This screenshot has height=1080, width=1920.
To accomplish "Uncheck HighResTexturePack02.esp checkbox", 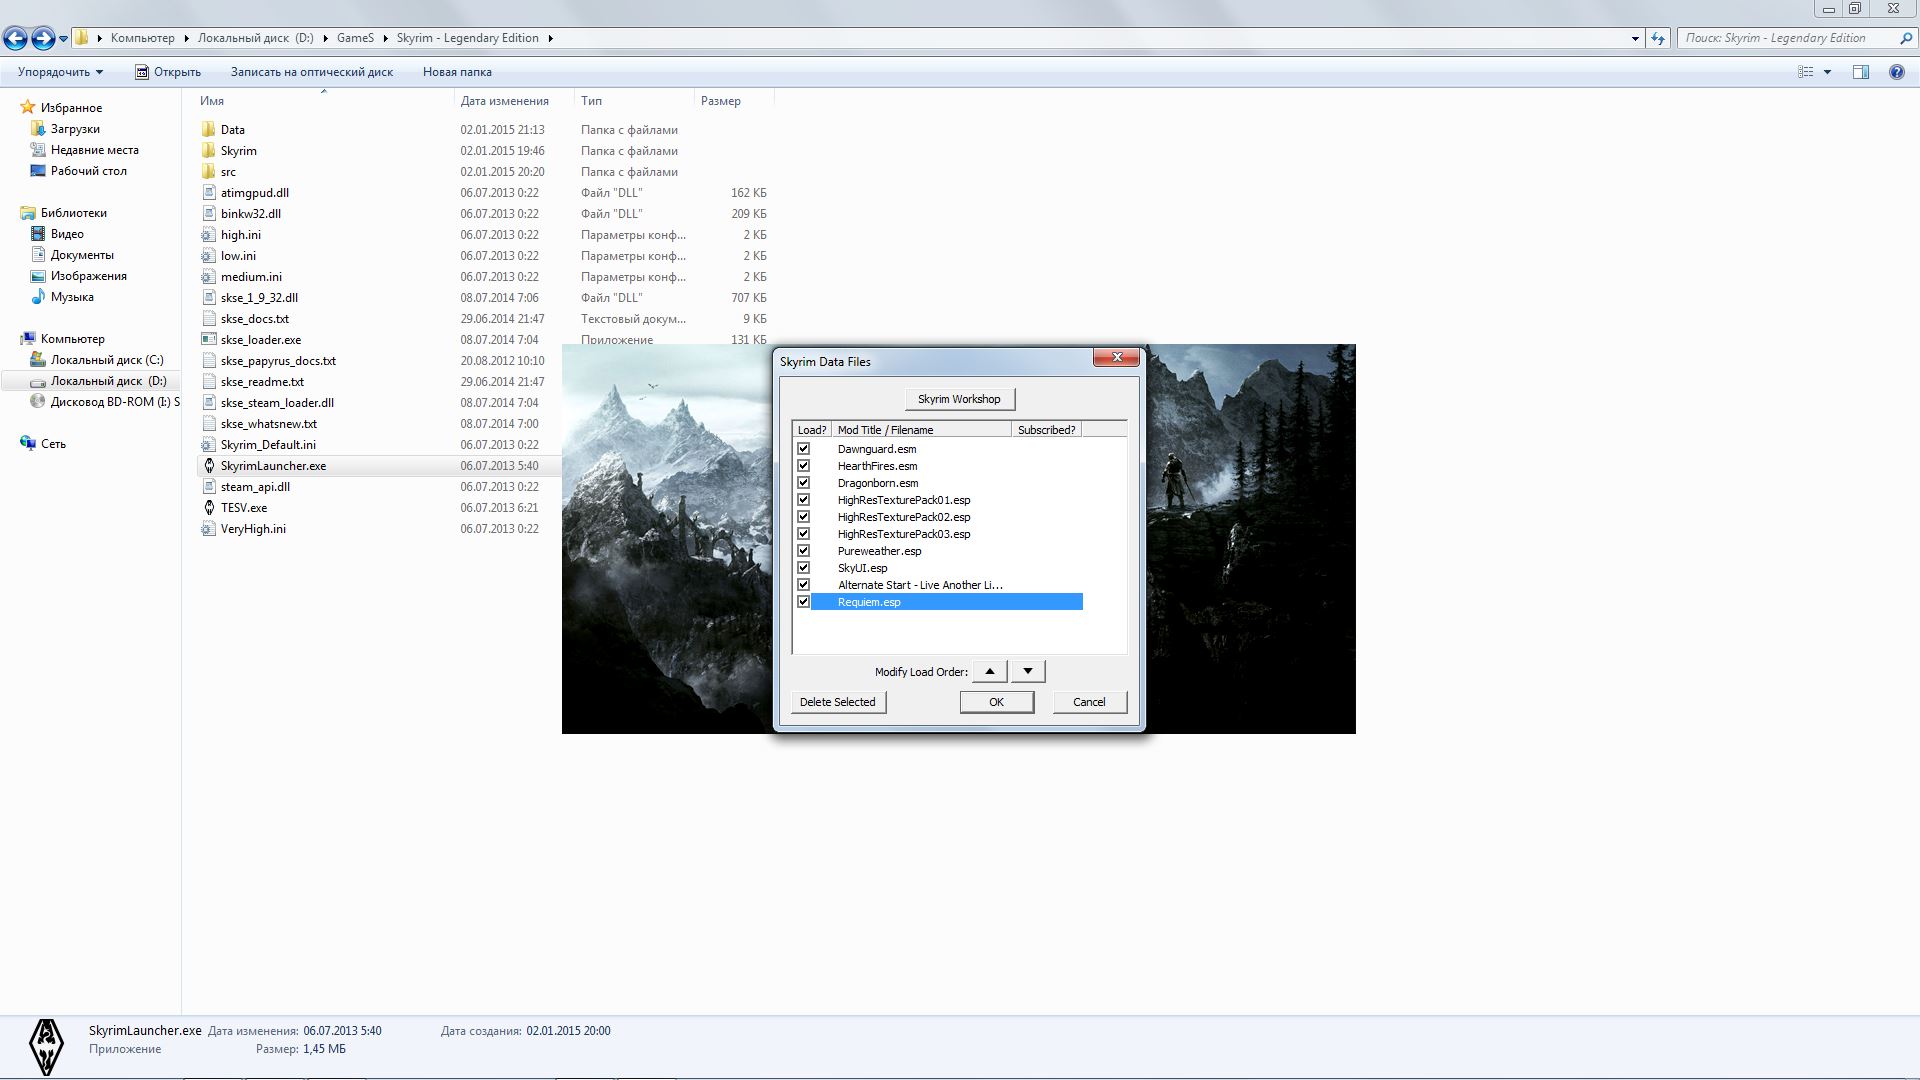I will 803,516.
